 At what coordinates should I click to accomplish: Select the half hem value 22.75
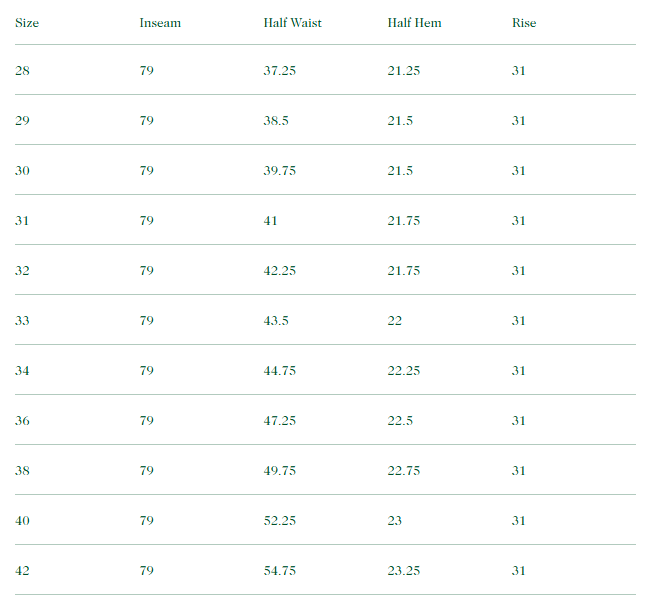click(x=404, y=471)
